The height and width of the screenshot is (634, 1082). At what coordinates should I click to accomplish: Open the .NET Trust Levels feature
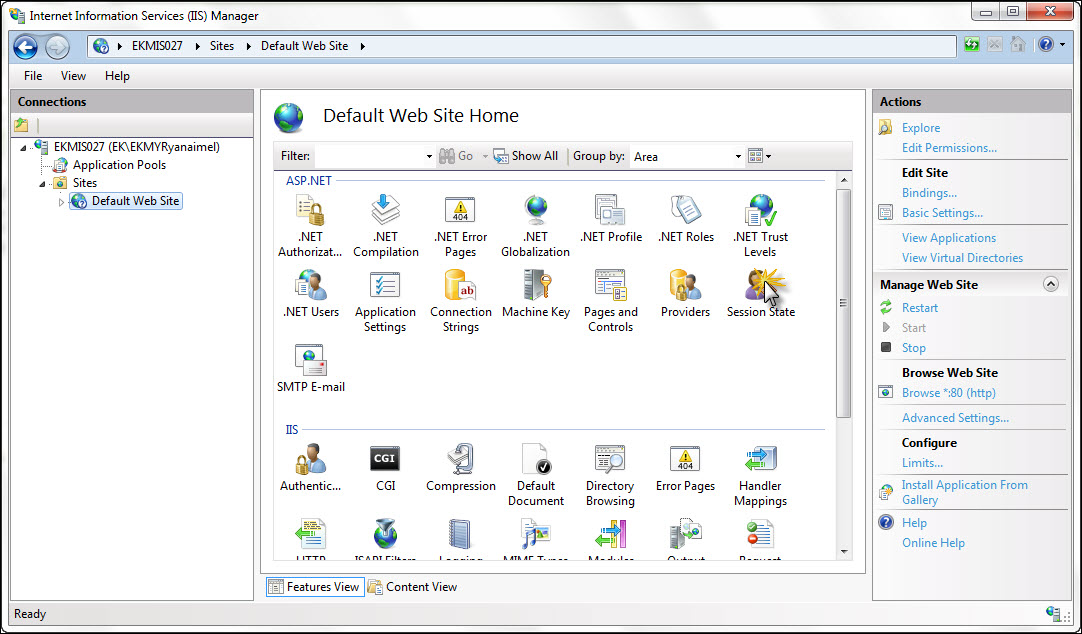(x=760, y=226)
